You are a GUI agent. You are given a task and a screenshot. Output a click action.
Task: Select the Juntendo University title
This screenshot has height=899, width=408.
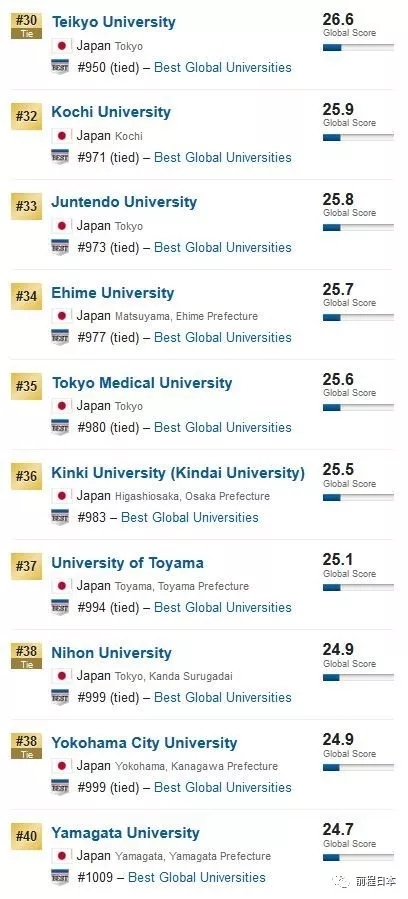[x=124, y=202]
